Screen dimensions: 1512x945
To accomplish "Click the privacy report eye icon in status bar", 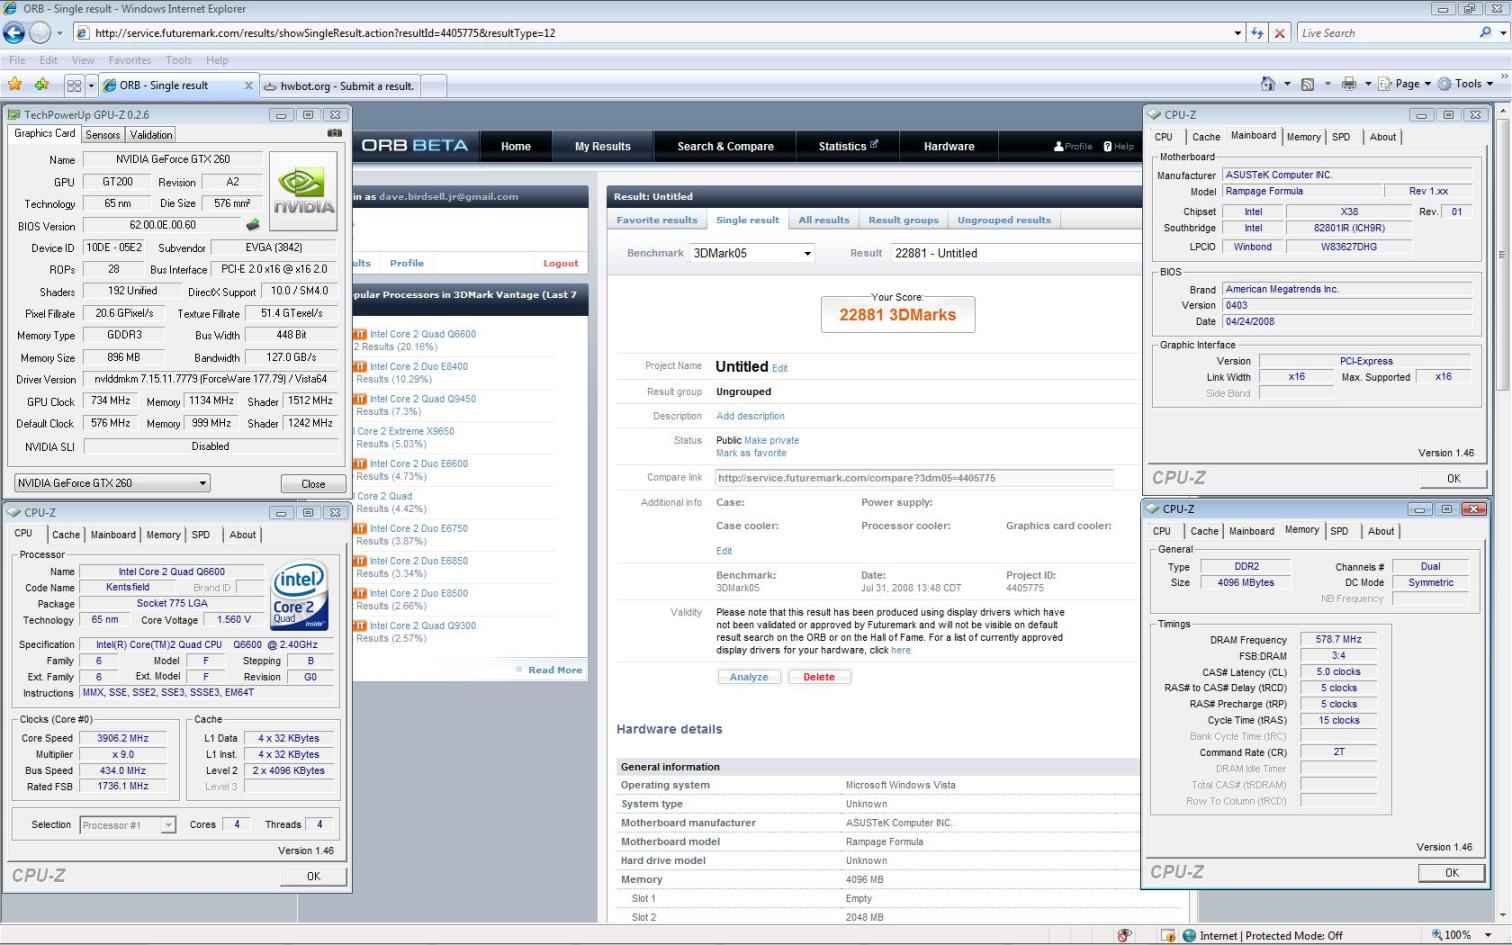I will coord(1125,935).
